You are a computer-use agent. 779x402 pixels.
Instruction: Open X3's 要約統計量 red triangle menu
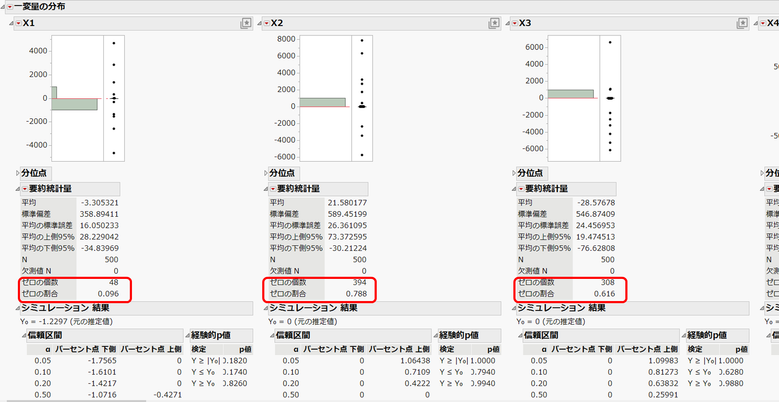(x=521, y=189)
